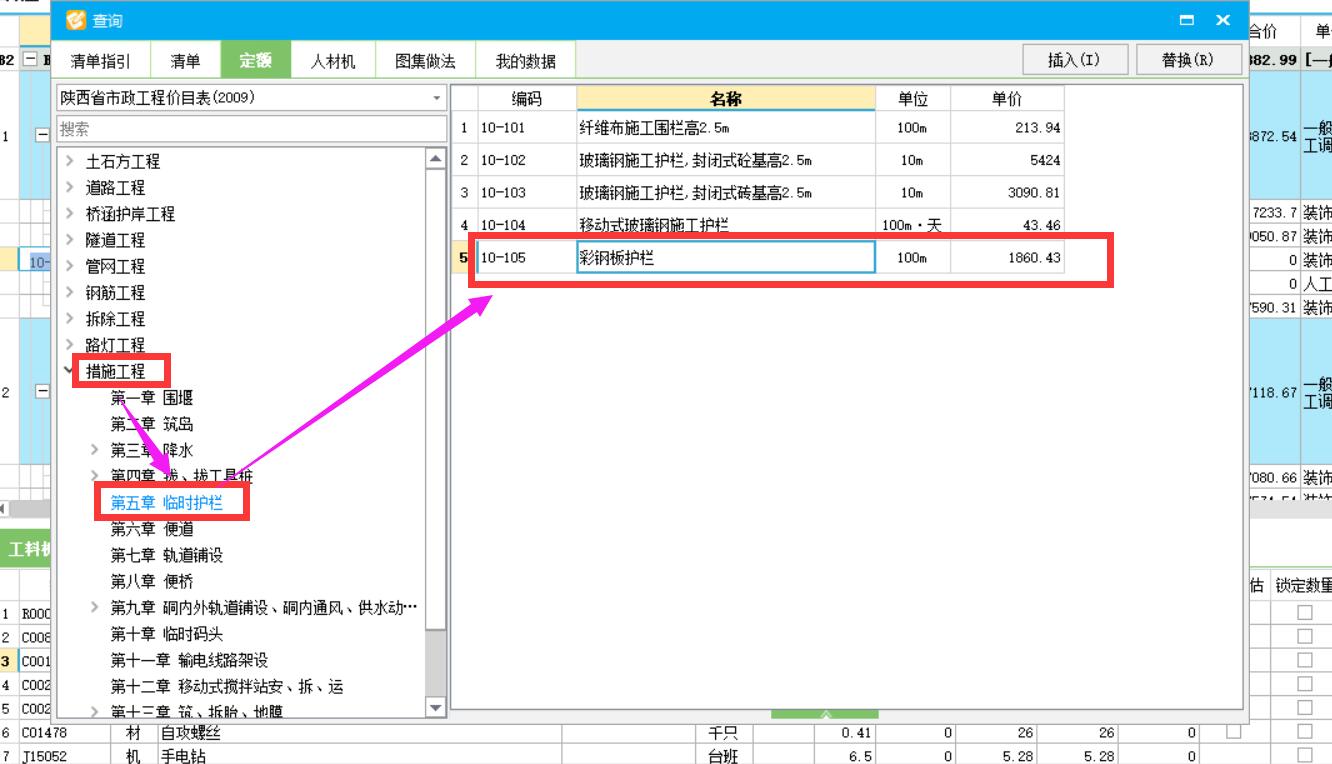Click 彩钢板护栏 name cell

[726, 257]
